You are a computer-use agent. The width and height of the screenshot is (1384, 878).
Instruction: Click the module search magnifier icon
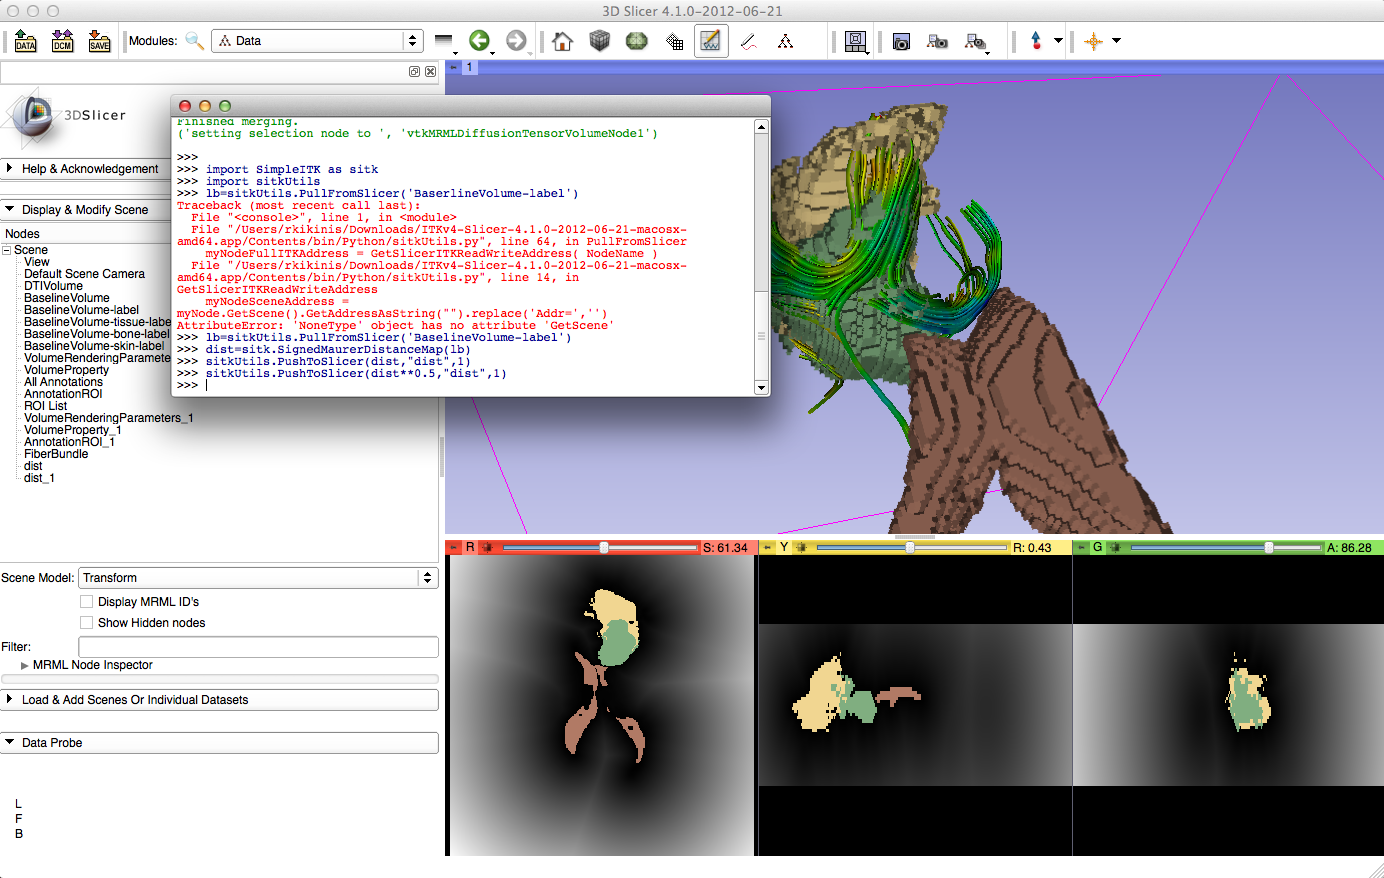tap(194, 41)
